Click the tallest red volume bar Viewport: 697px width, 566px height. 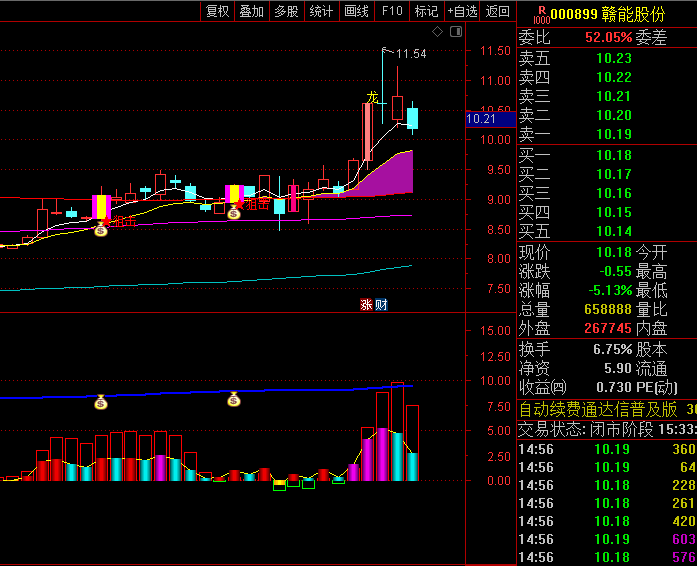pyautogui.click(x=397, y=431)
